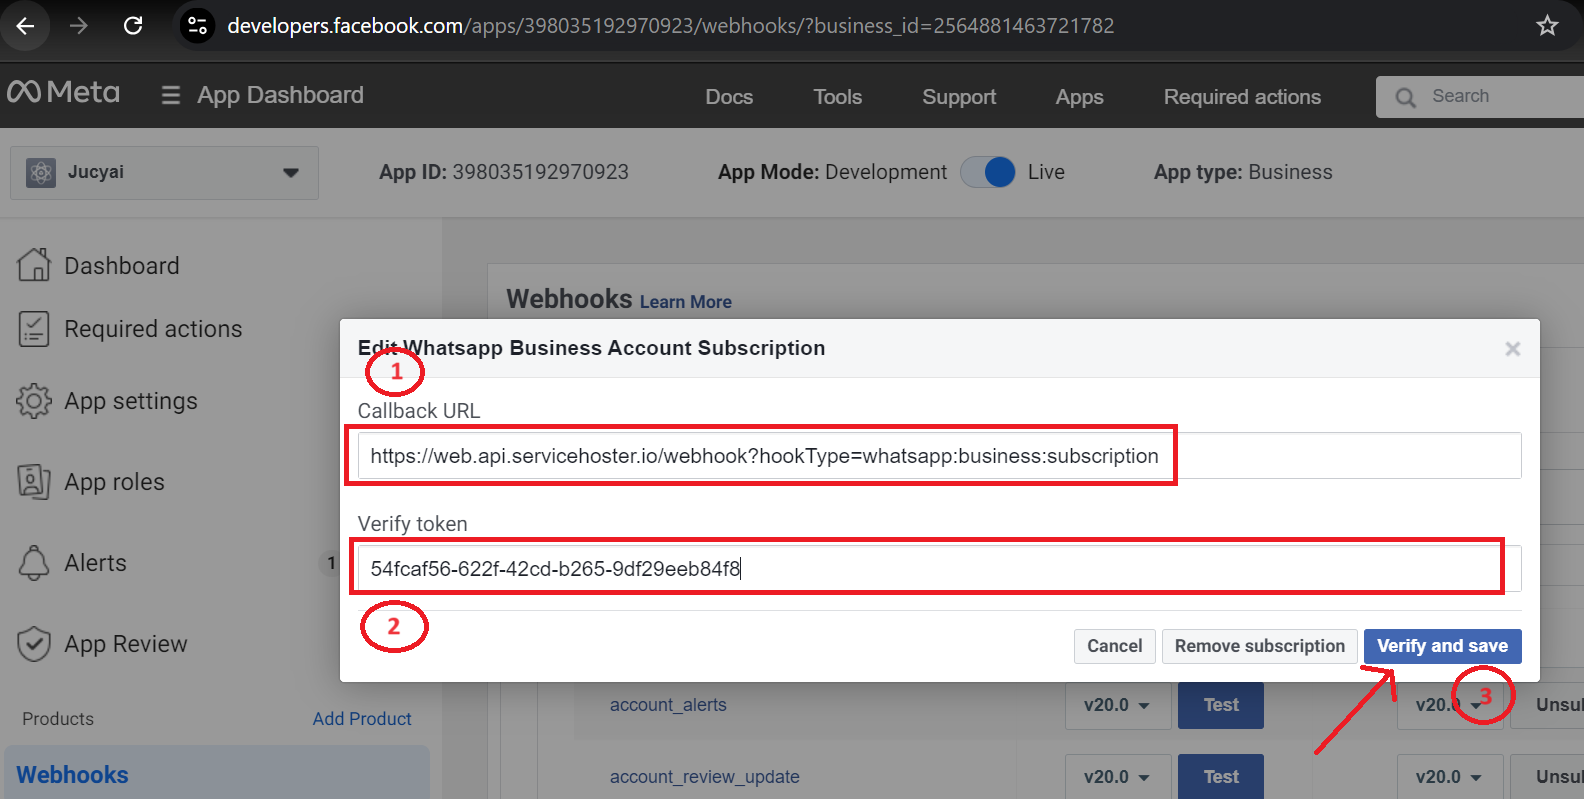Click the Webhooks Learn More link

pyautogui.click(x=686, y=302)
